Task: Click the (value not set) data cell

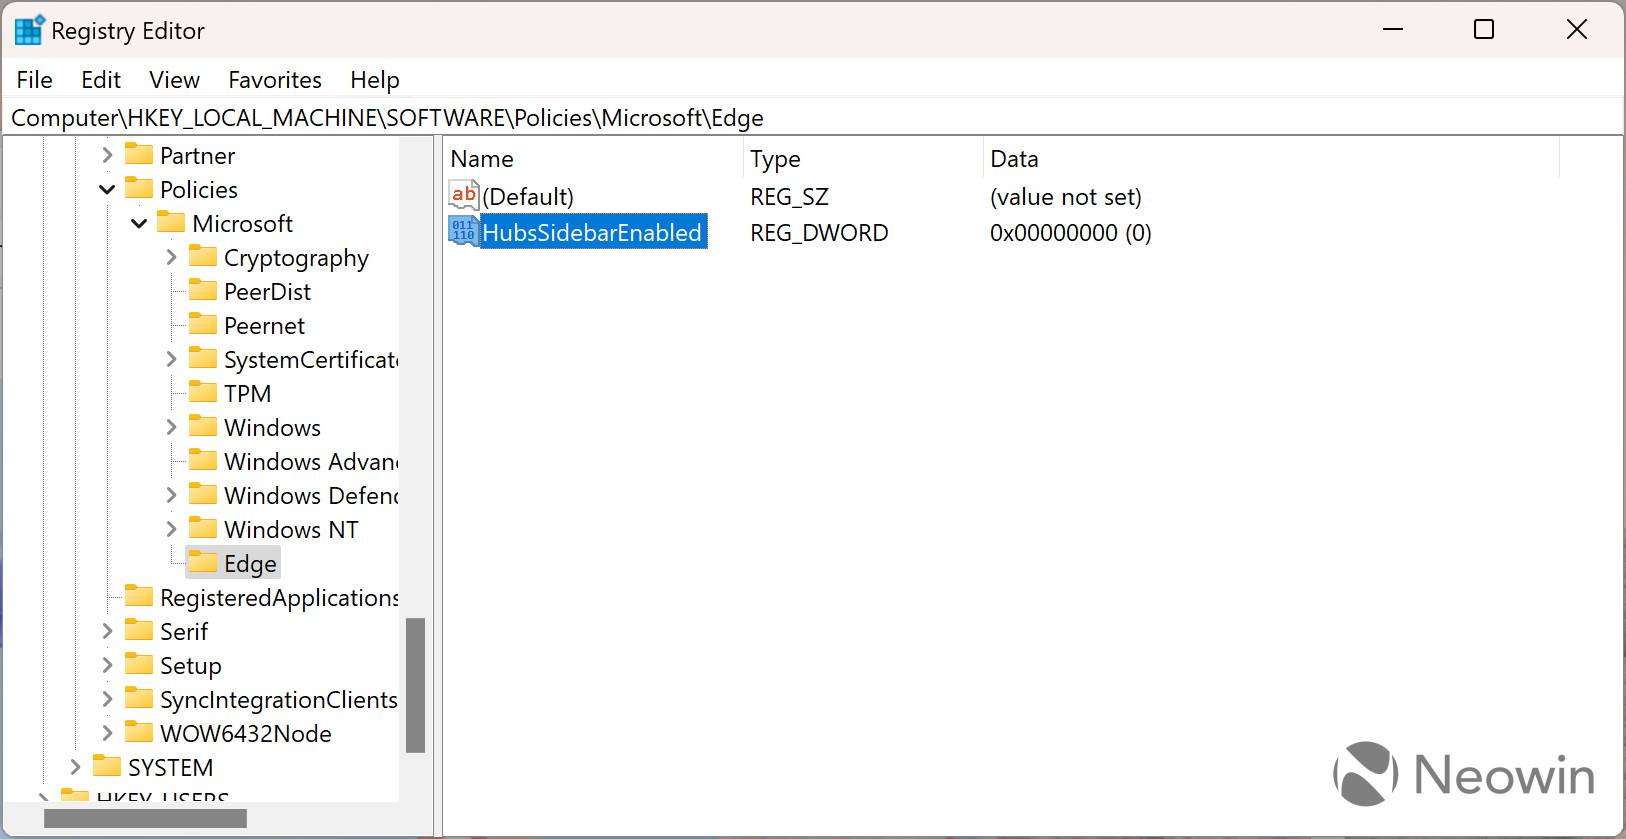Action: pyautogui.click(x=1066, y=196)
